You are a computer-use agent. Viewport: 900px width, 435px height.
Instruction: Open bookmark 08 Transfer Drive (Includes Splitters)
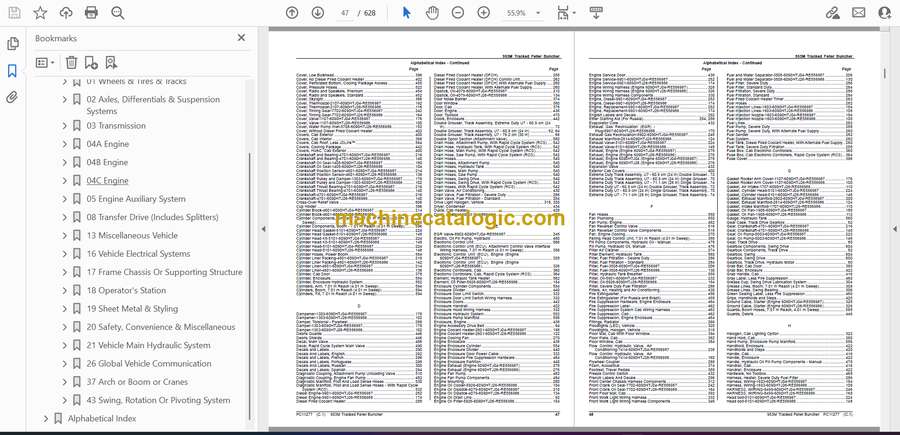153,218
